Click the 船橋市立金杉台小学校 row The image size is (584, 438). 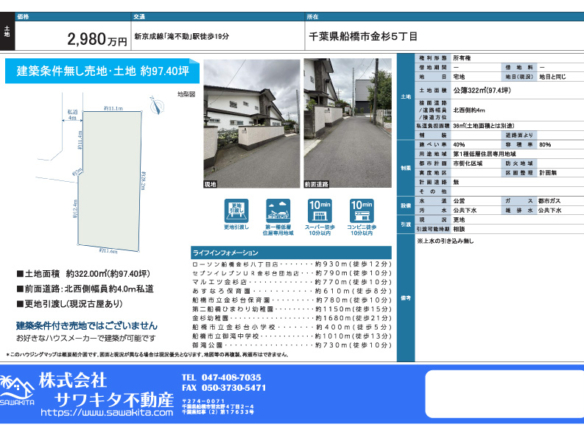tap(292, 327)
